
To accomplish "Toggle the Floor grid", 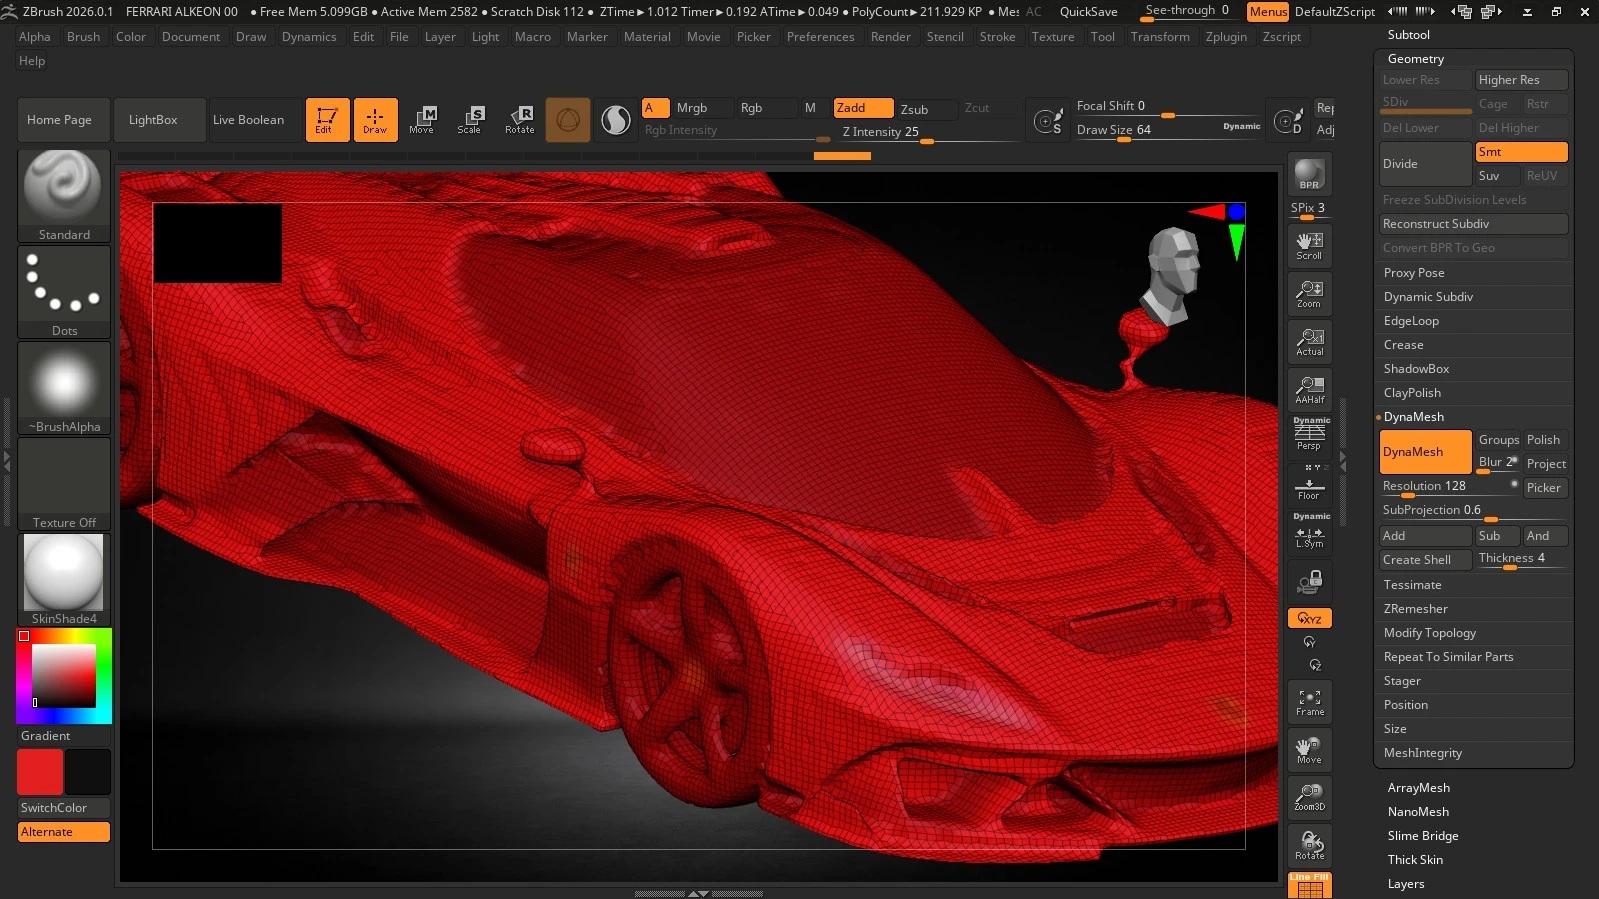I will (1309, 483).
